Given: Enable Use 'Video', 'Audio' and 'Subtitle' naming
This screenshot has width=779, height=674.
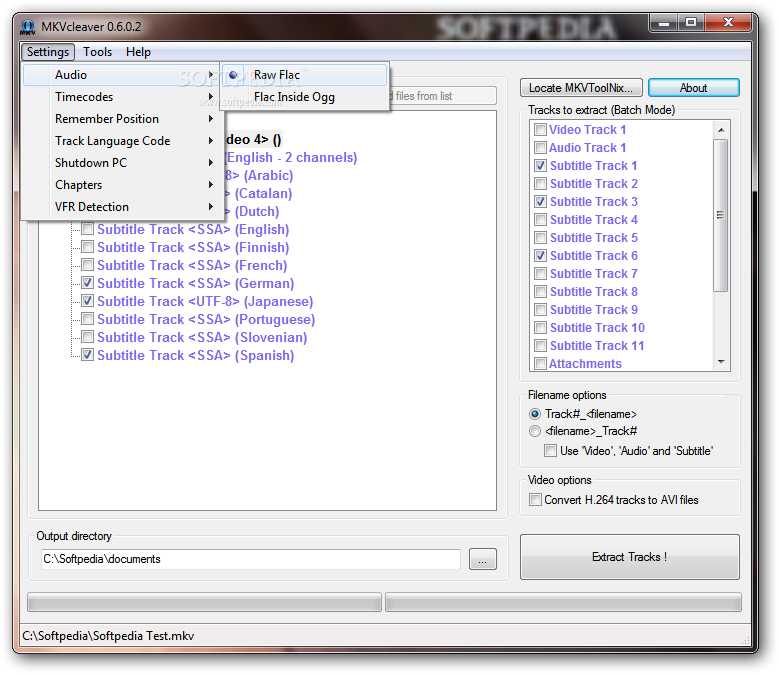Looking at the screenshot, I should click(550, 451).
